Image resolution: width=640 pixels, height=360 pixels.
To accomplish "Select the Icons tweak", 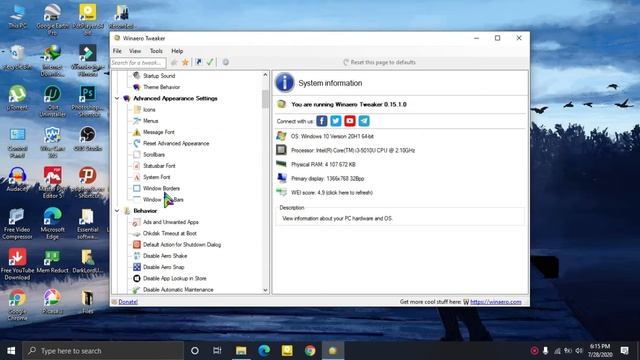I will pyautogui.click(x=149, y=110).
